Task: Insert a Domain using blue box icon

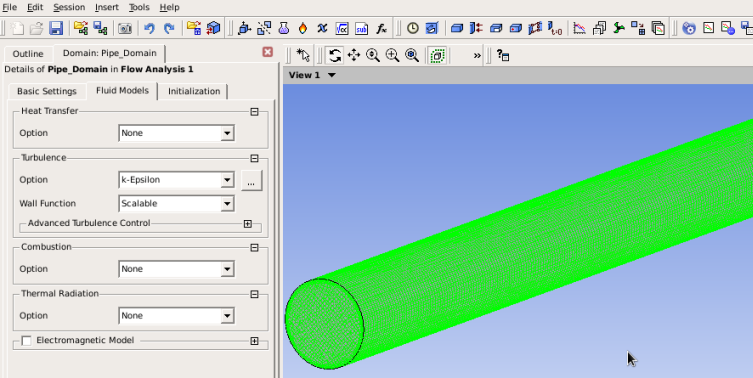Action: click(457, 28)
